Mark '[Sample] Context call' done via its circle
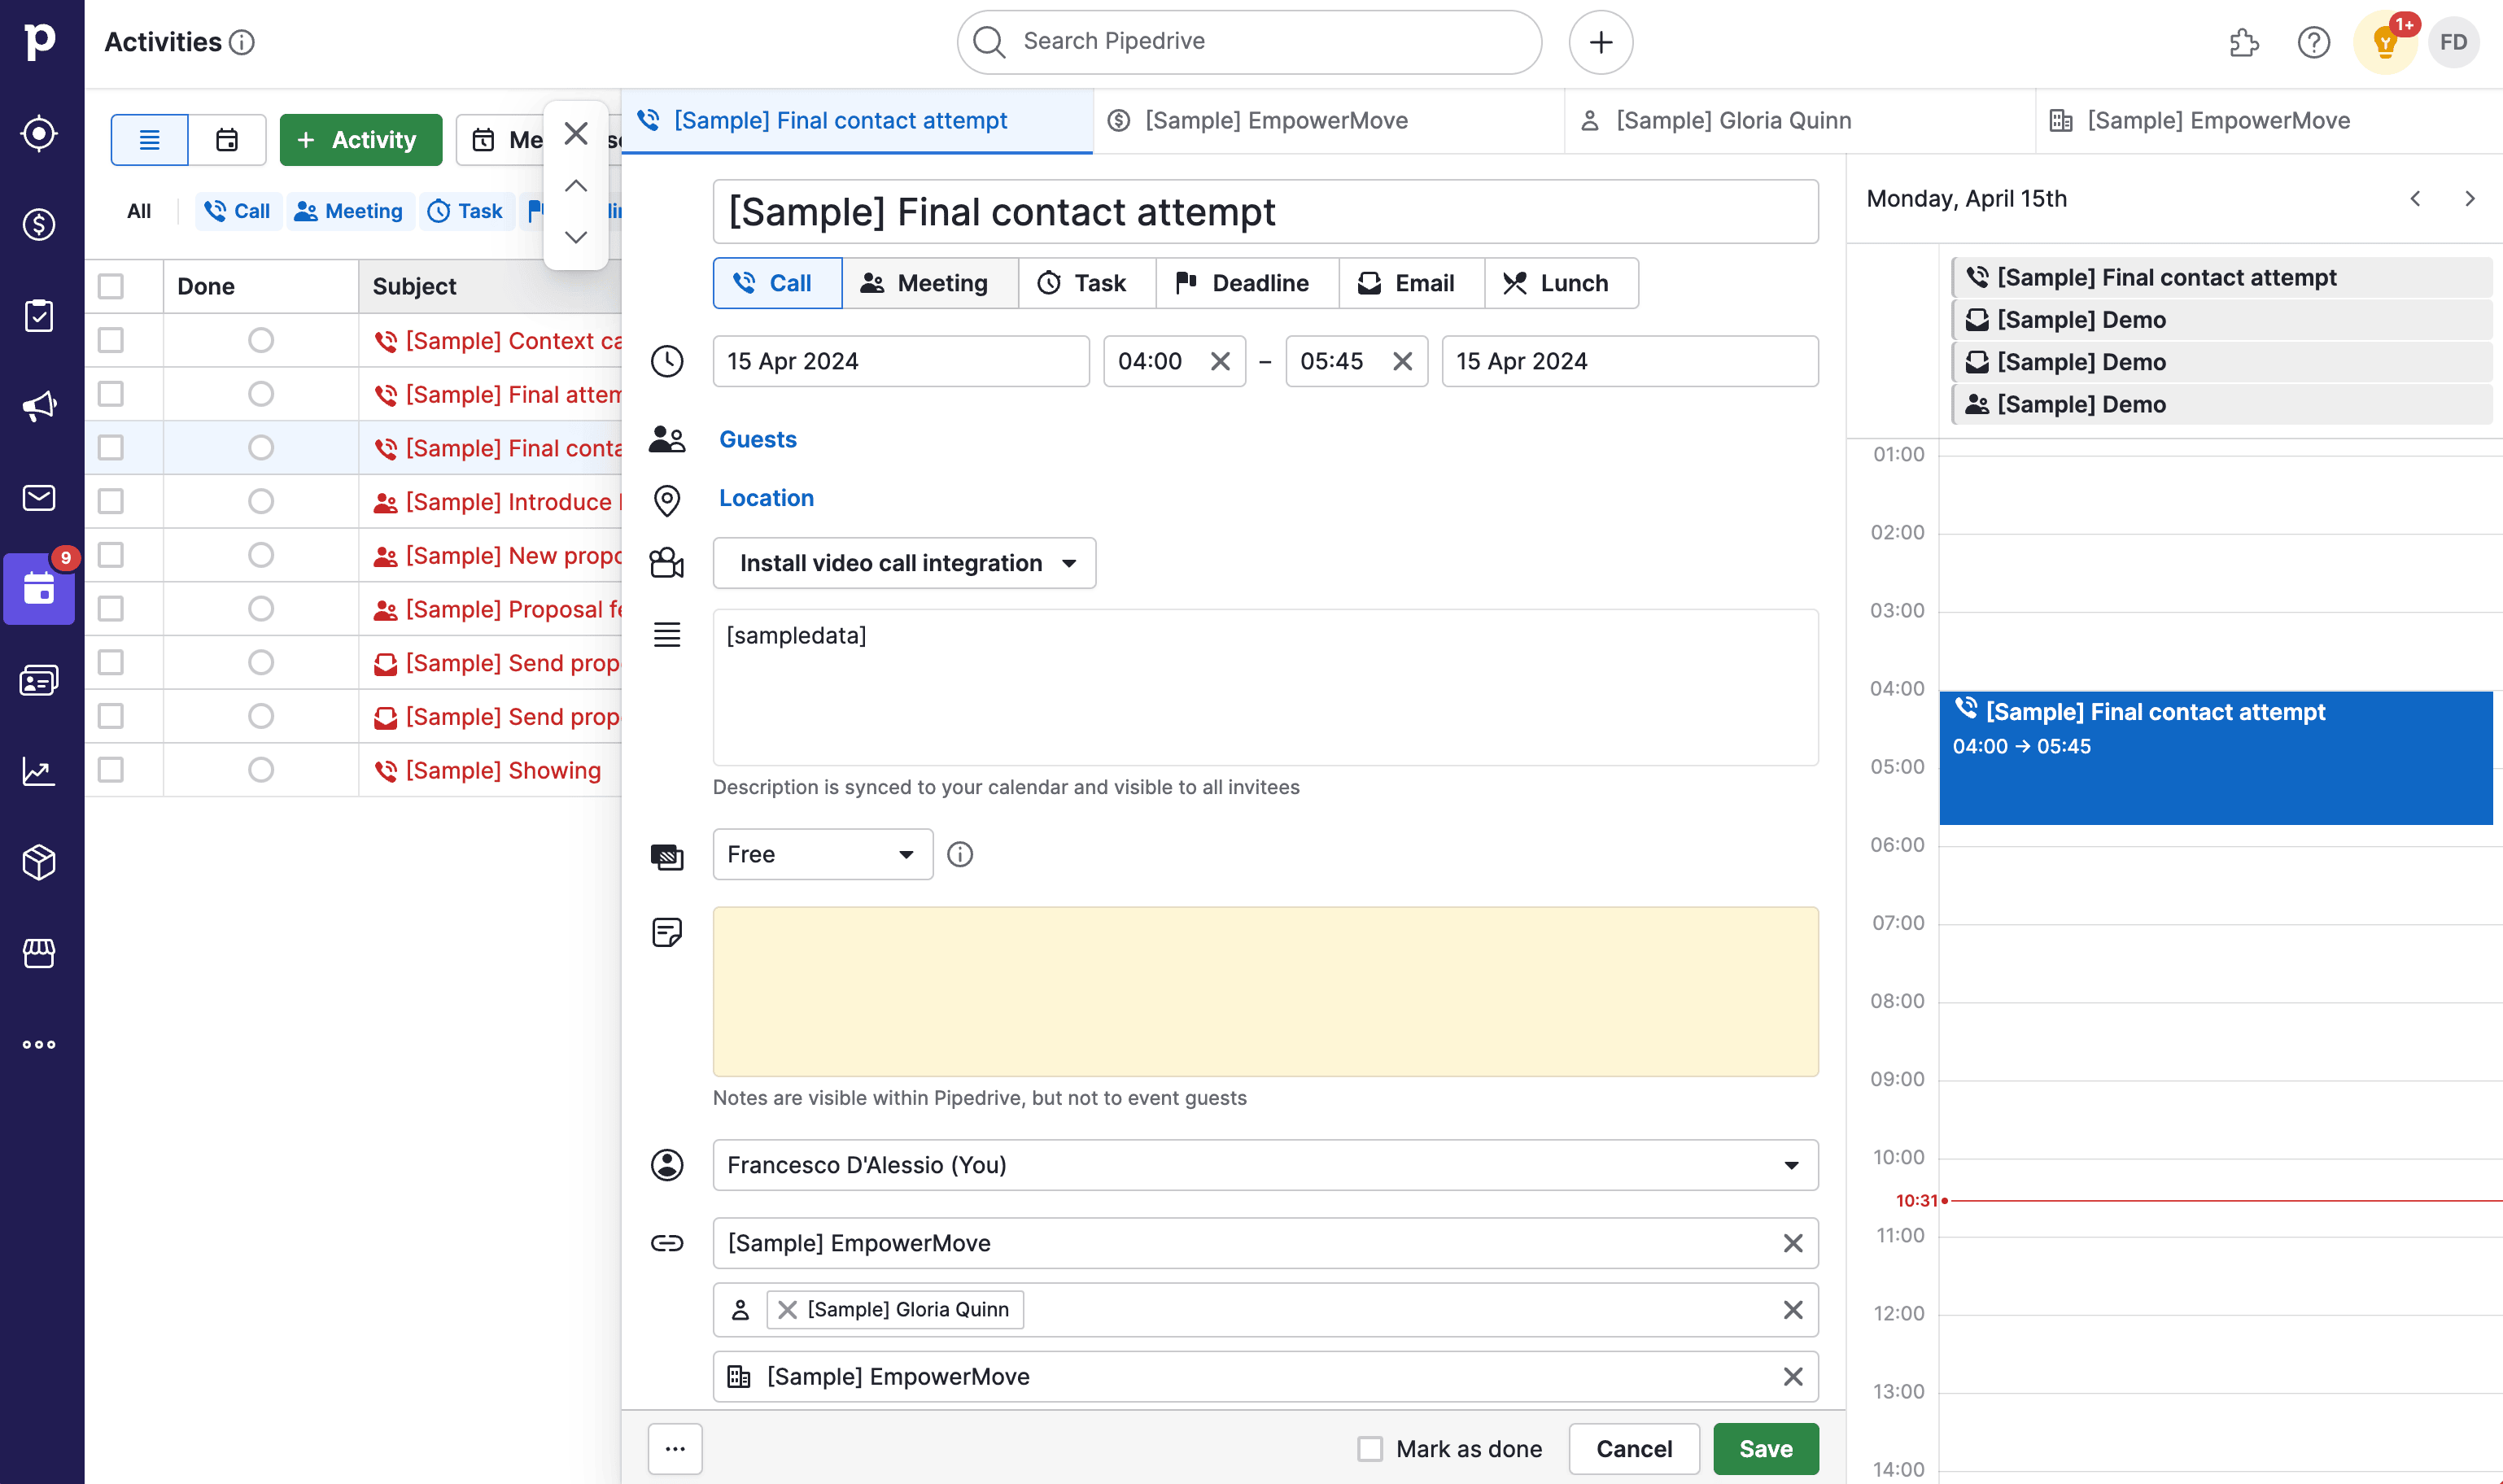This screenshot has height=1484, width=2503. coord(261,340)
